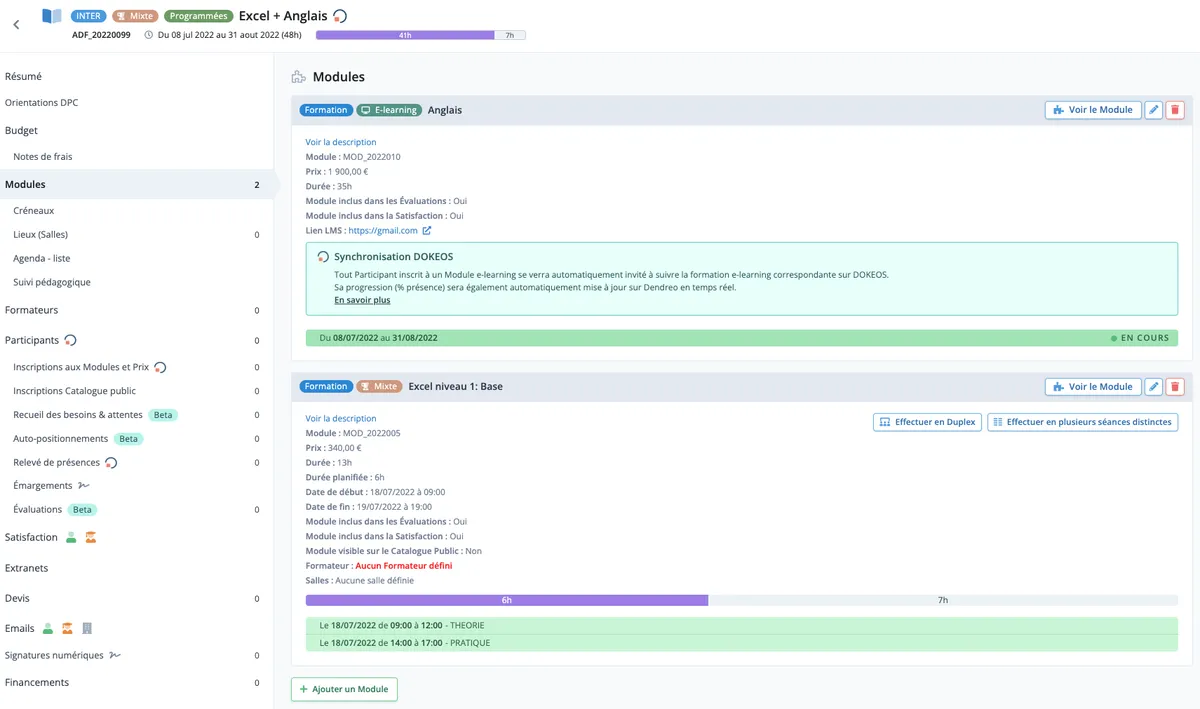Edit the Excel niveau 1 module pencil icon
Image resolution: width=1200 pixels, height=709 pixels.
pos(1153,387)
